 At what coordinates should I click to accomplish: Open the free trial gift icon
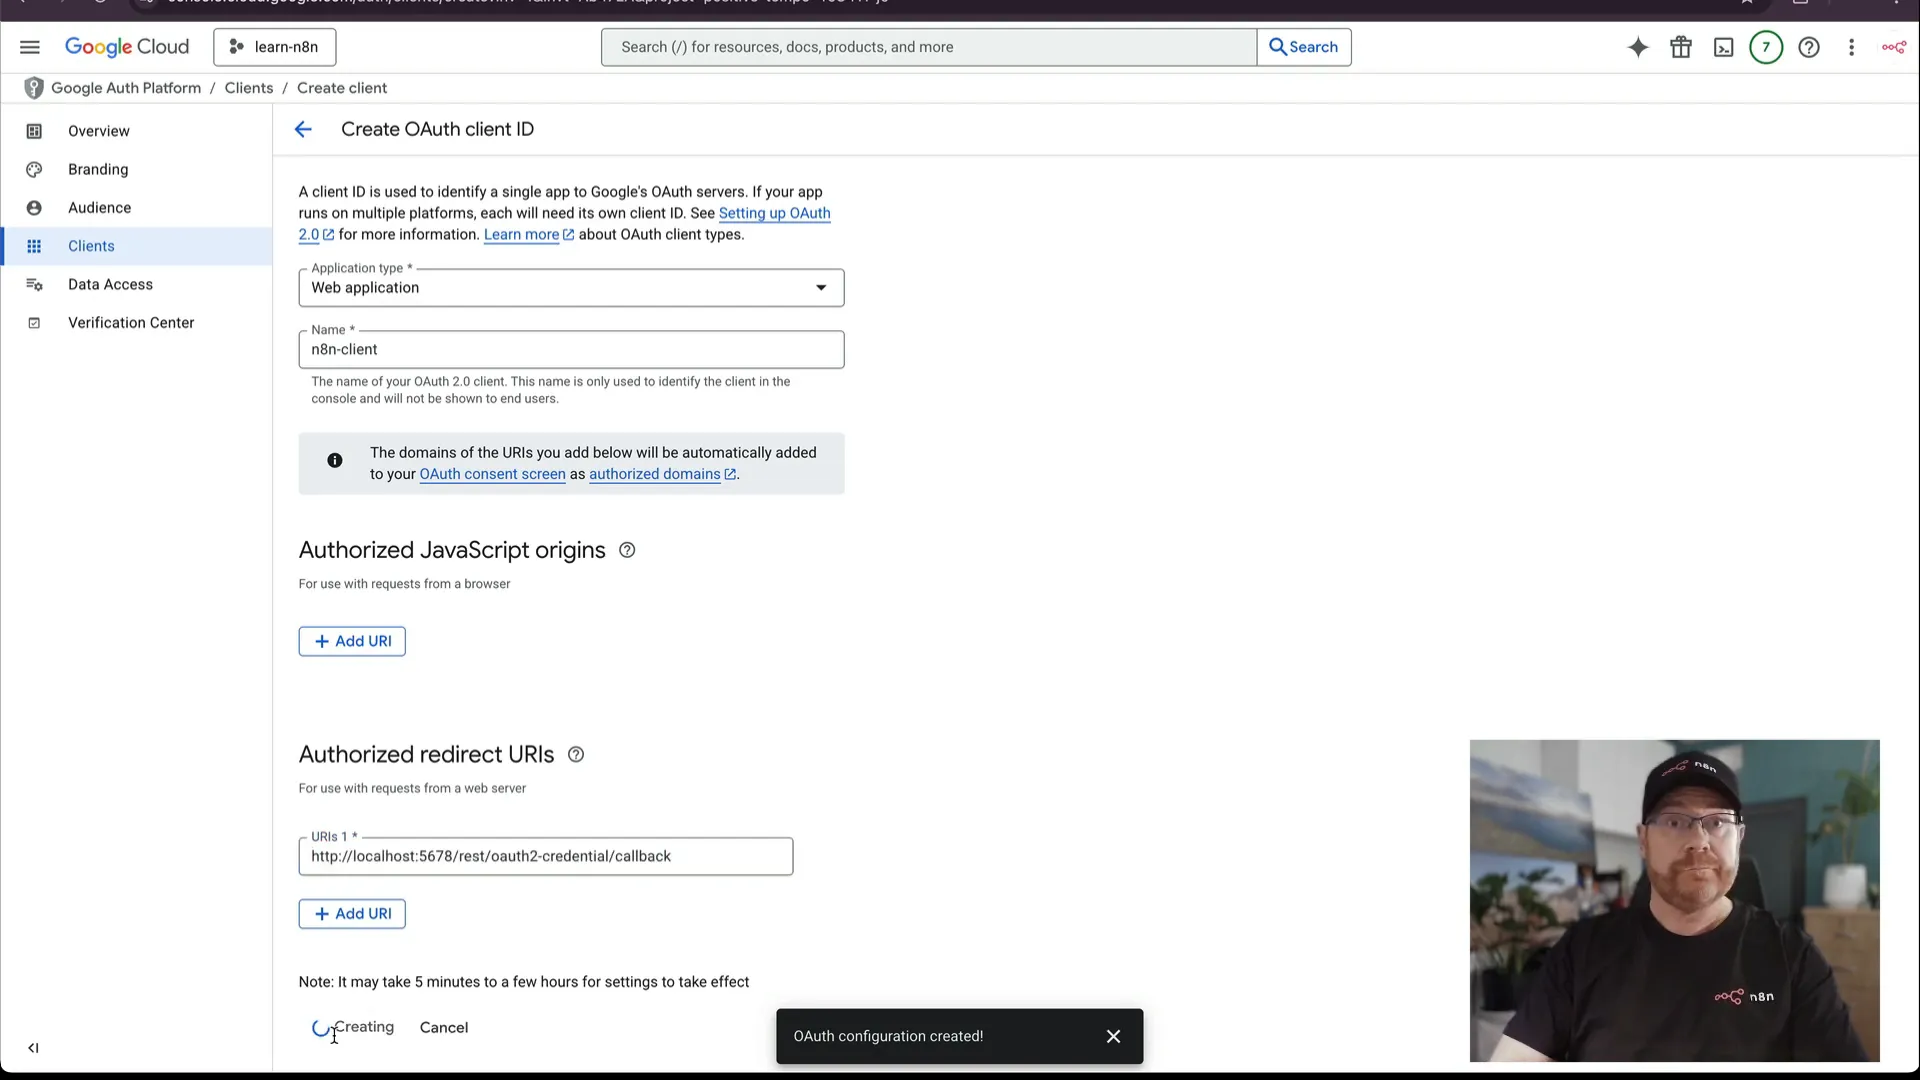[1681, 47]
